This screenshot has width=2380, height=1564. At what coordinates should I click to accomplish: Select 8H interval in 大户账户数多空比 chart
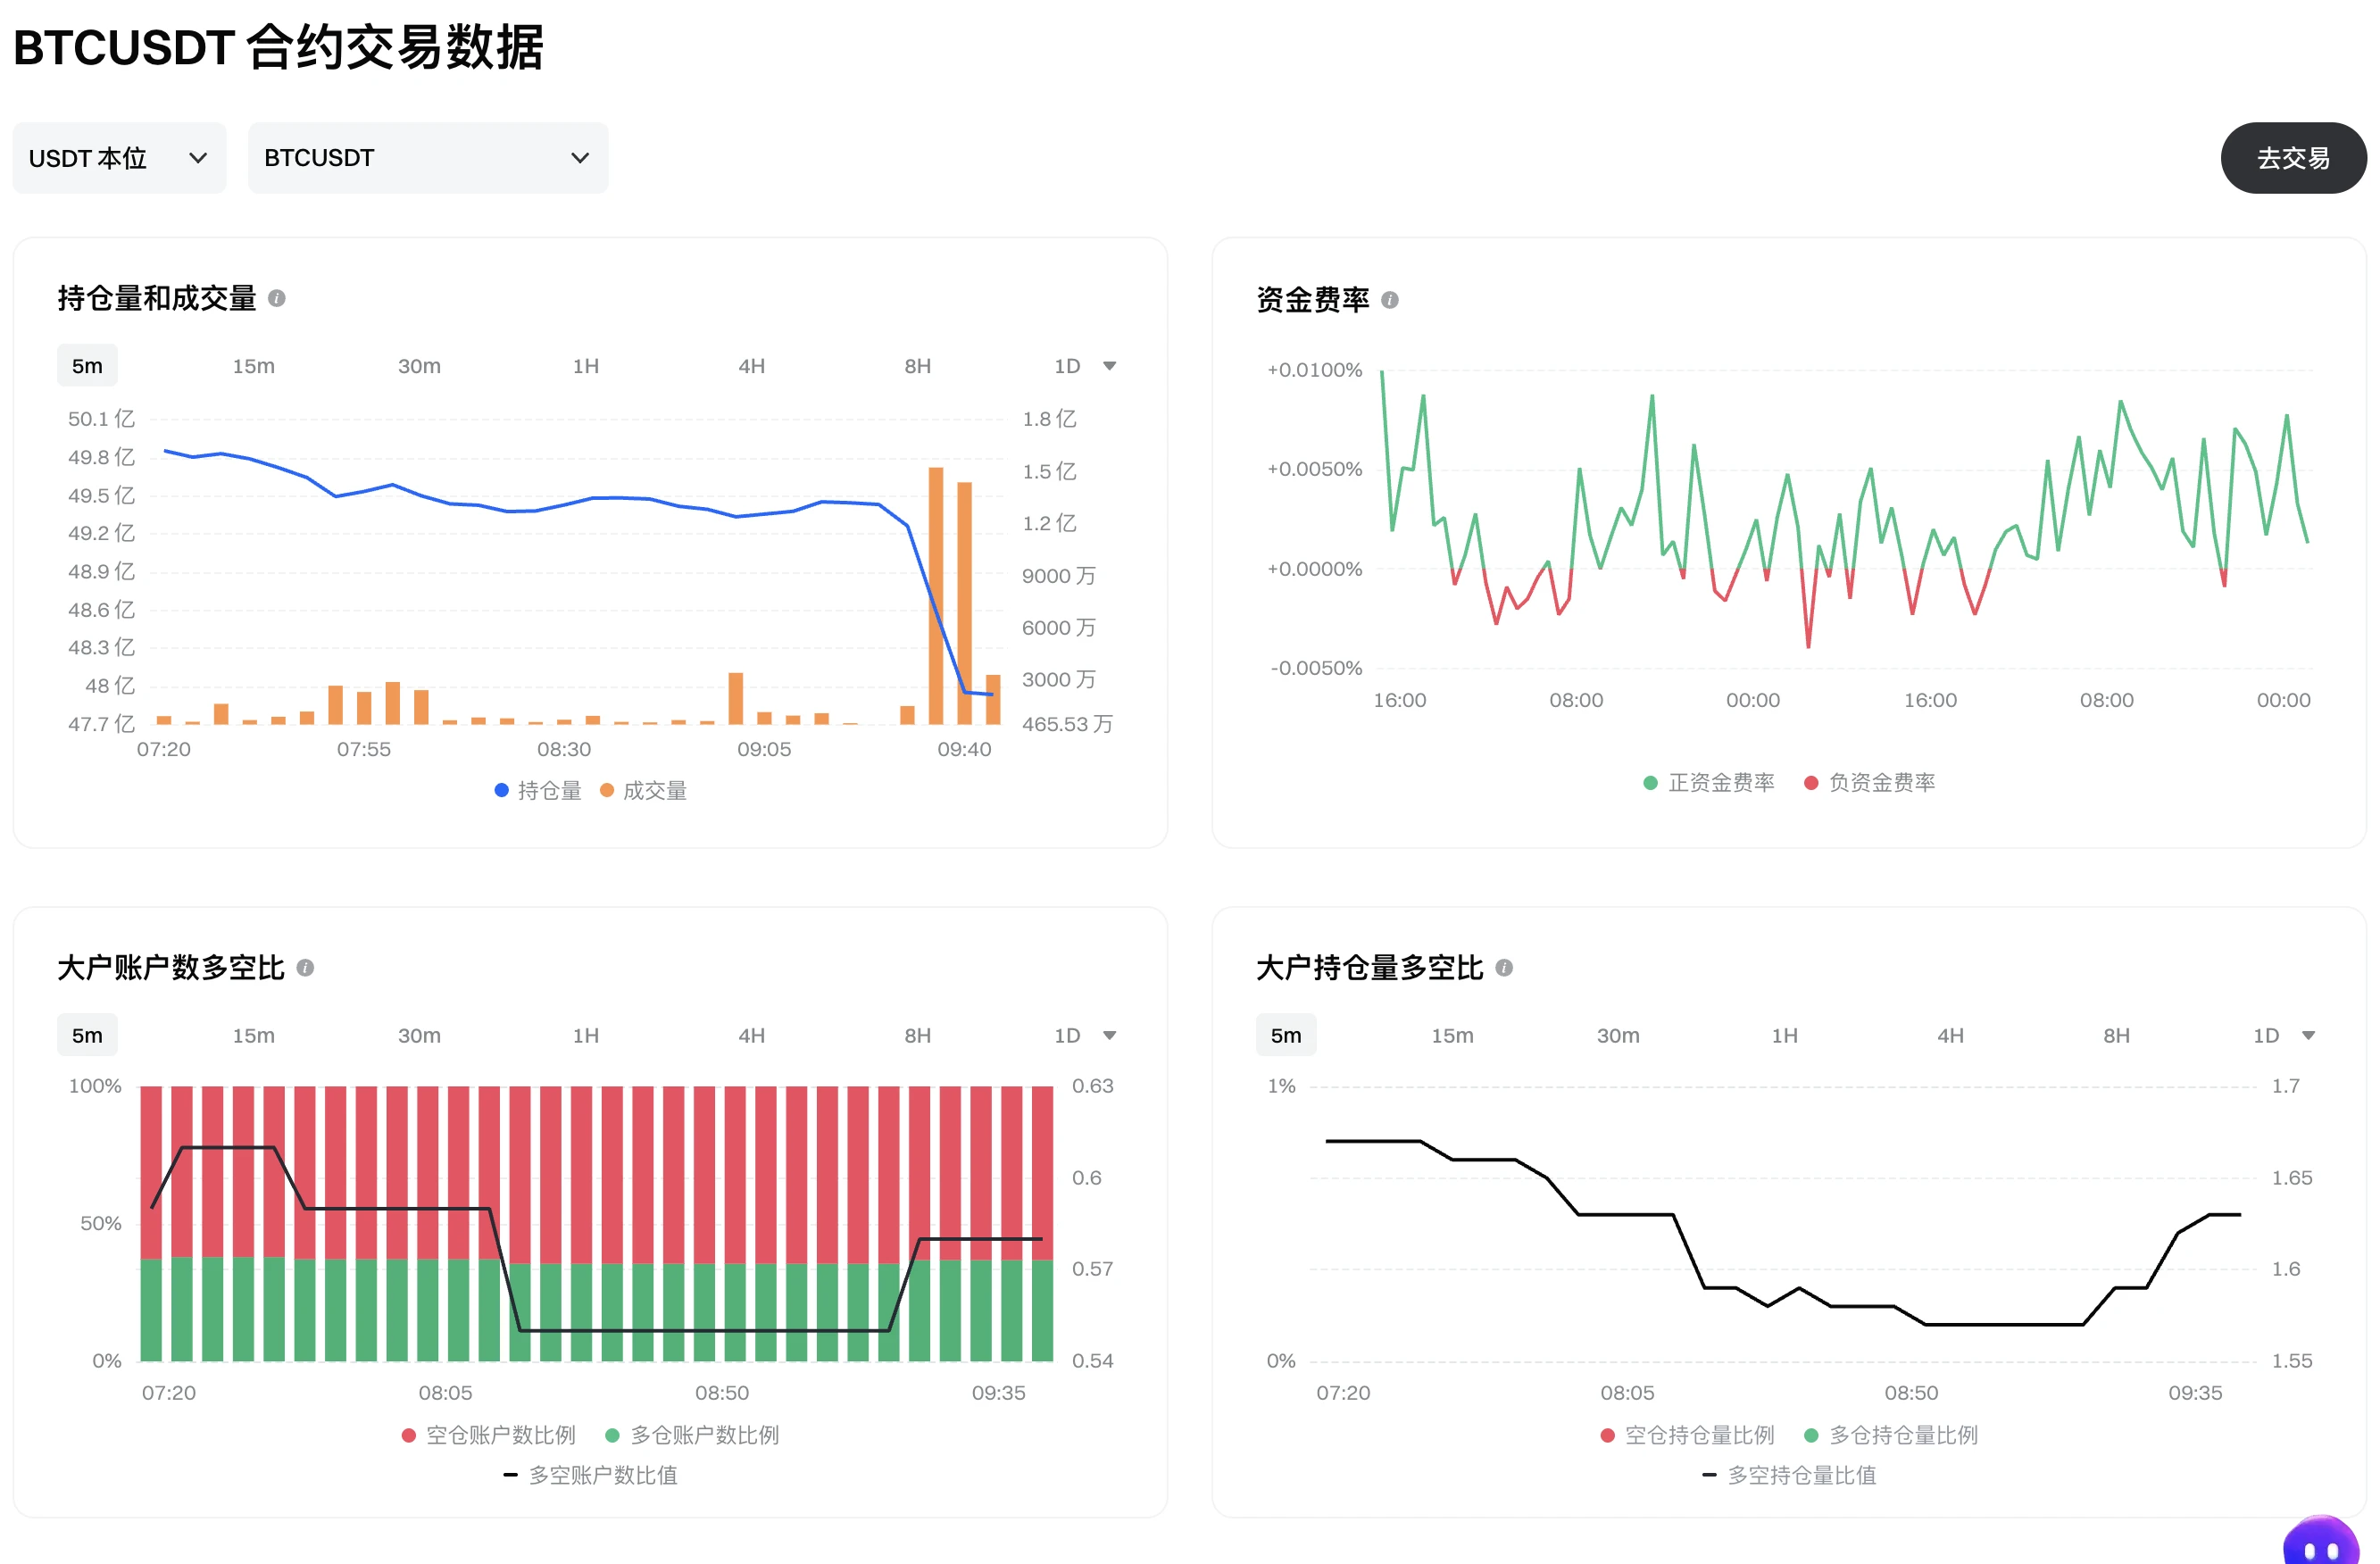point(918,1035)
